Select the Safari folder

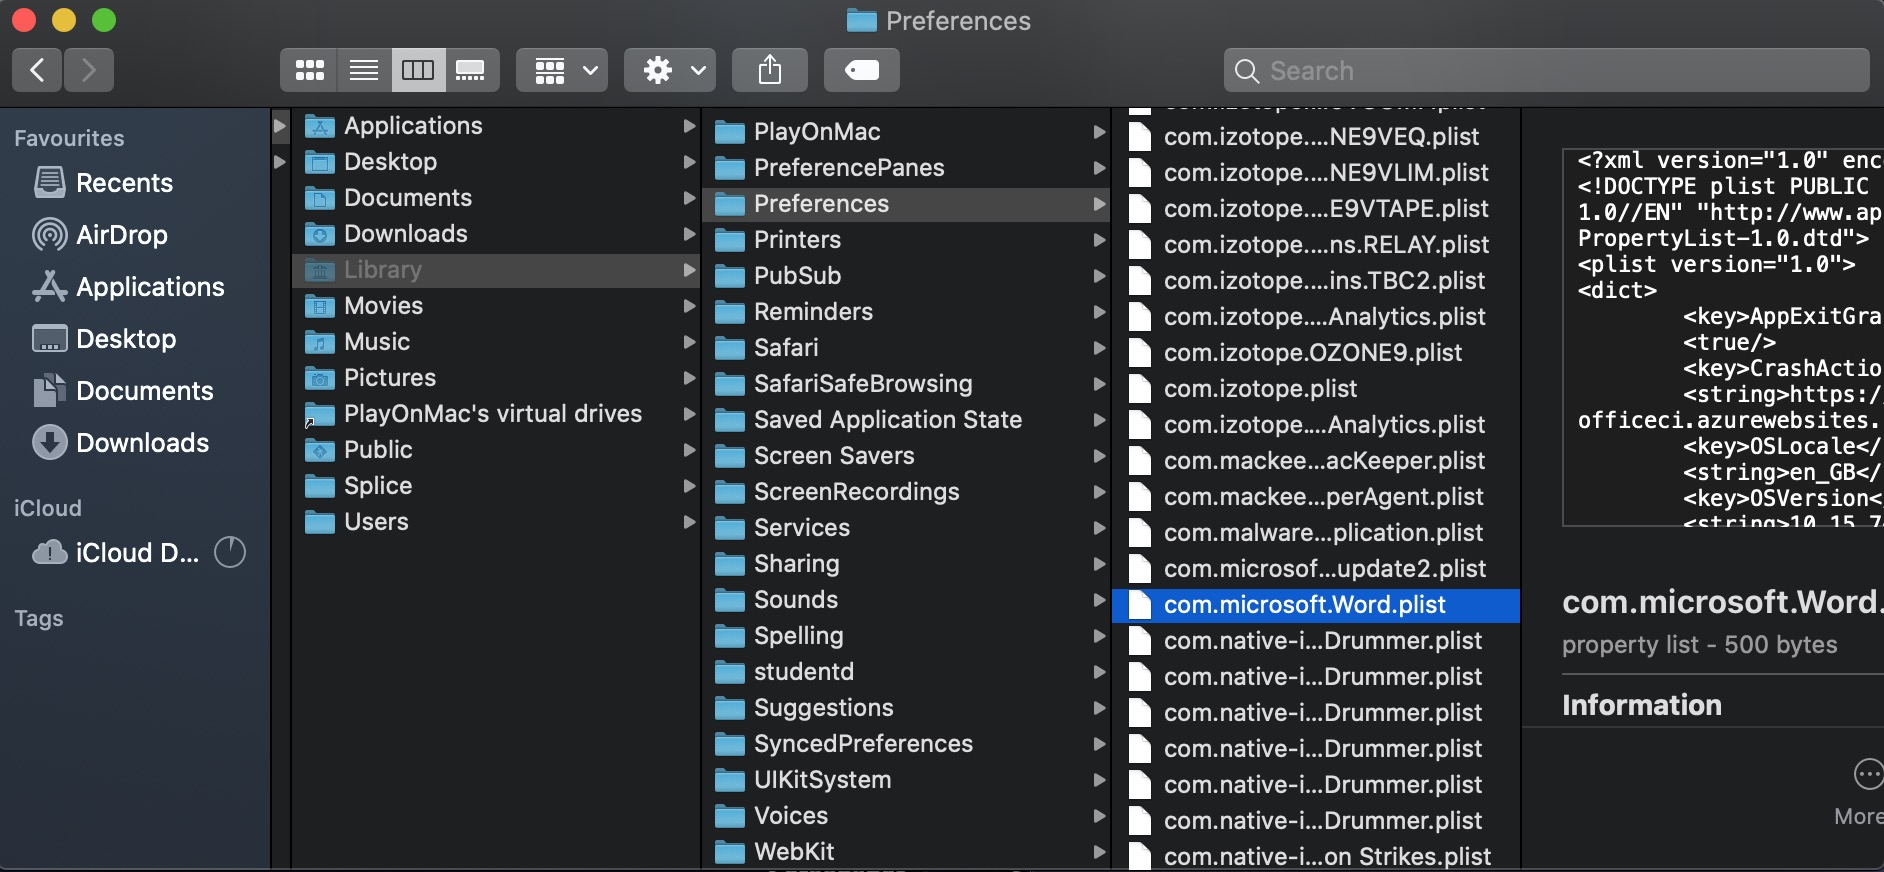point(906,348)
